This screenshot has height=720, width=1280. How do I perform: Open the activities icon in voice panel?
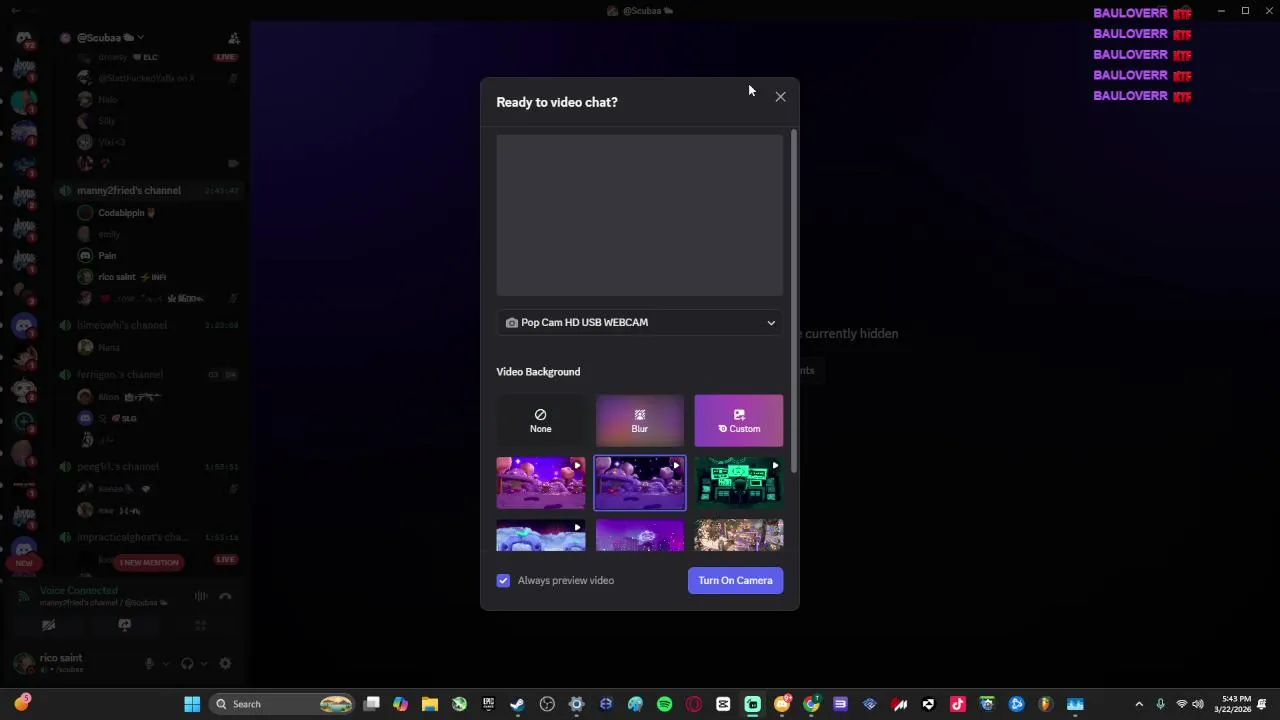coord(201,625)
